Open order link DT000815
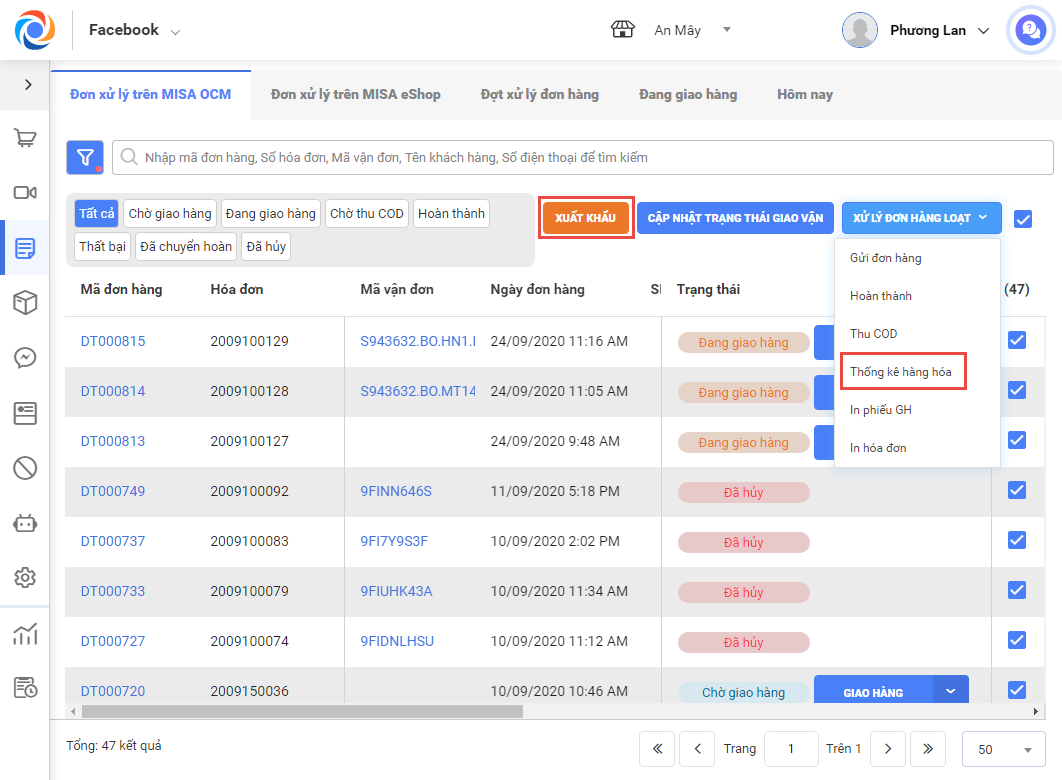The image size is (1062, 780). (113, 341)
